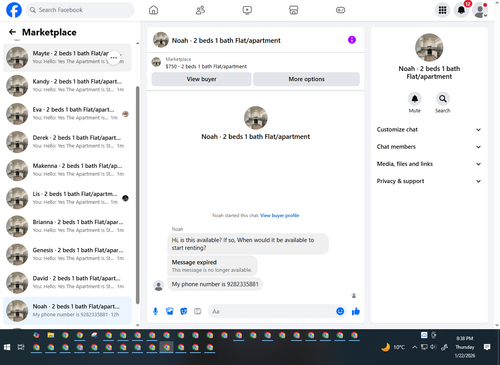Click the chat list scrollbar
500x365 pixels.
coord(138,195)
